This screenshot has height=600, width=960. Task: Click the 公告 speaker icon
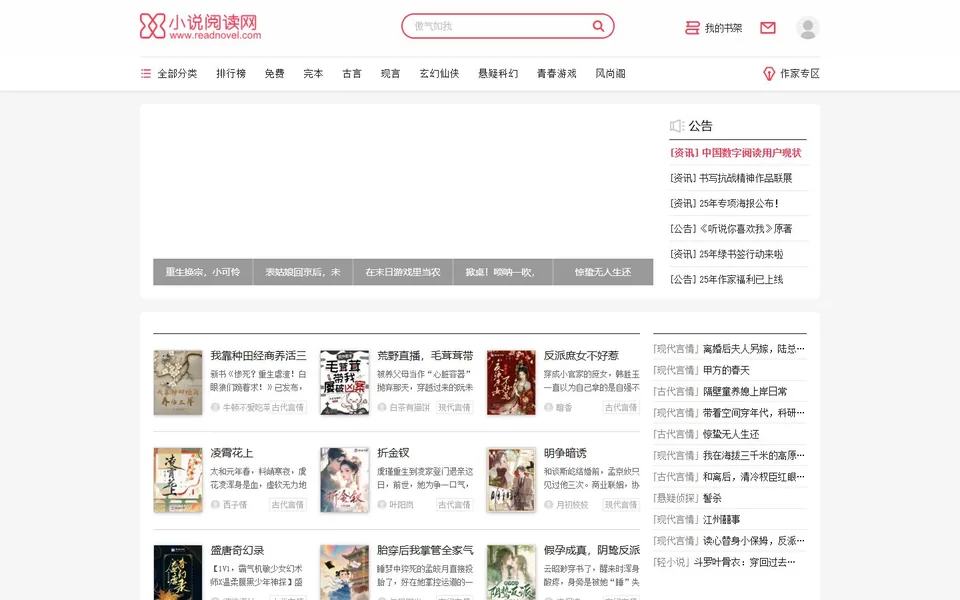pos(677,126)
